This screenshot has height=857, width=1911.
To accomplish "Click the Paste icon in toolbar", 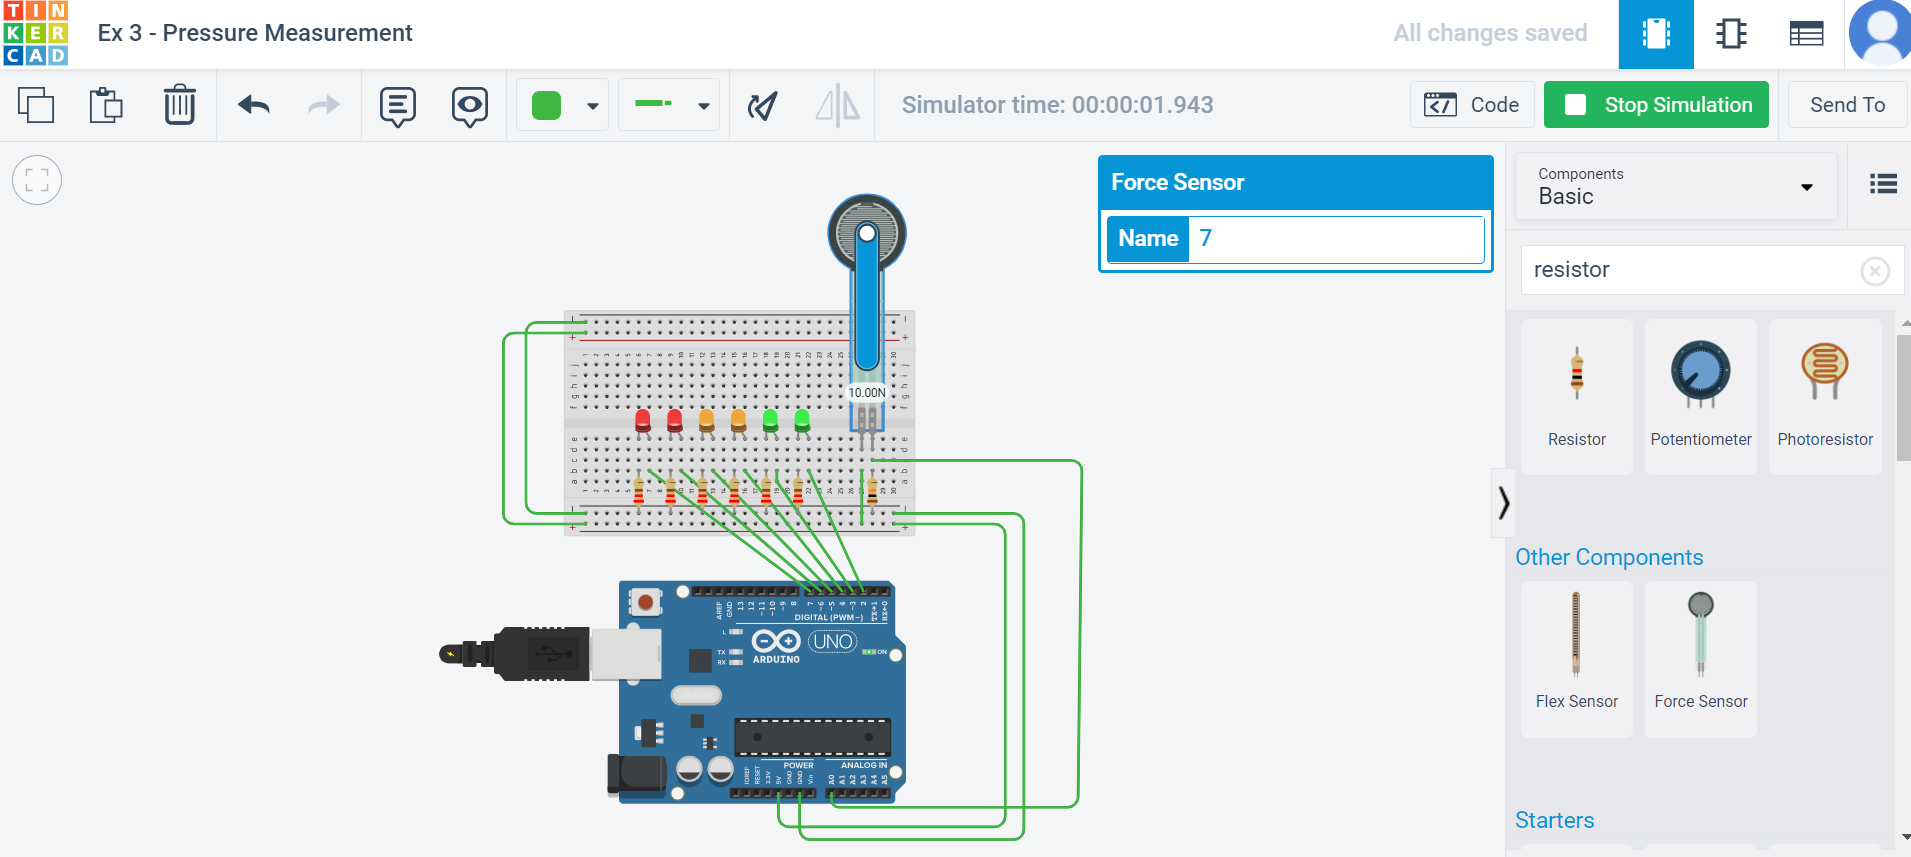I will (x=106, y=105).
